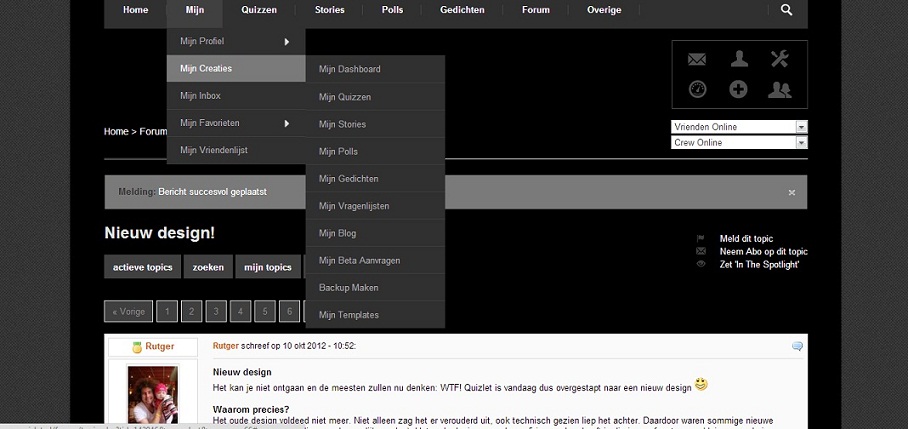Screen dimensions: 908x429
Task: Click Forum breadcrumb link
Action: [x=153, y=131]
